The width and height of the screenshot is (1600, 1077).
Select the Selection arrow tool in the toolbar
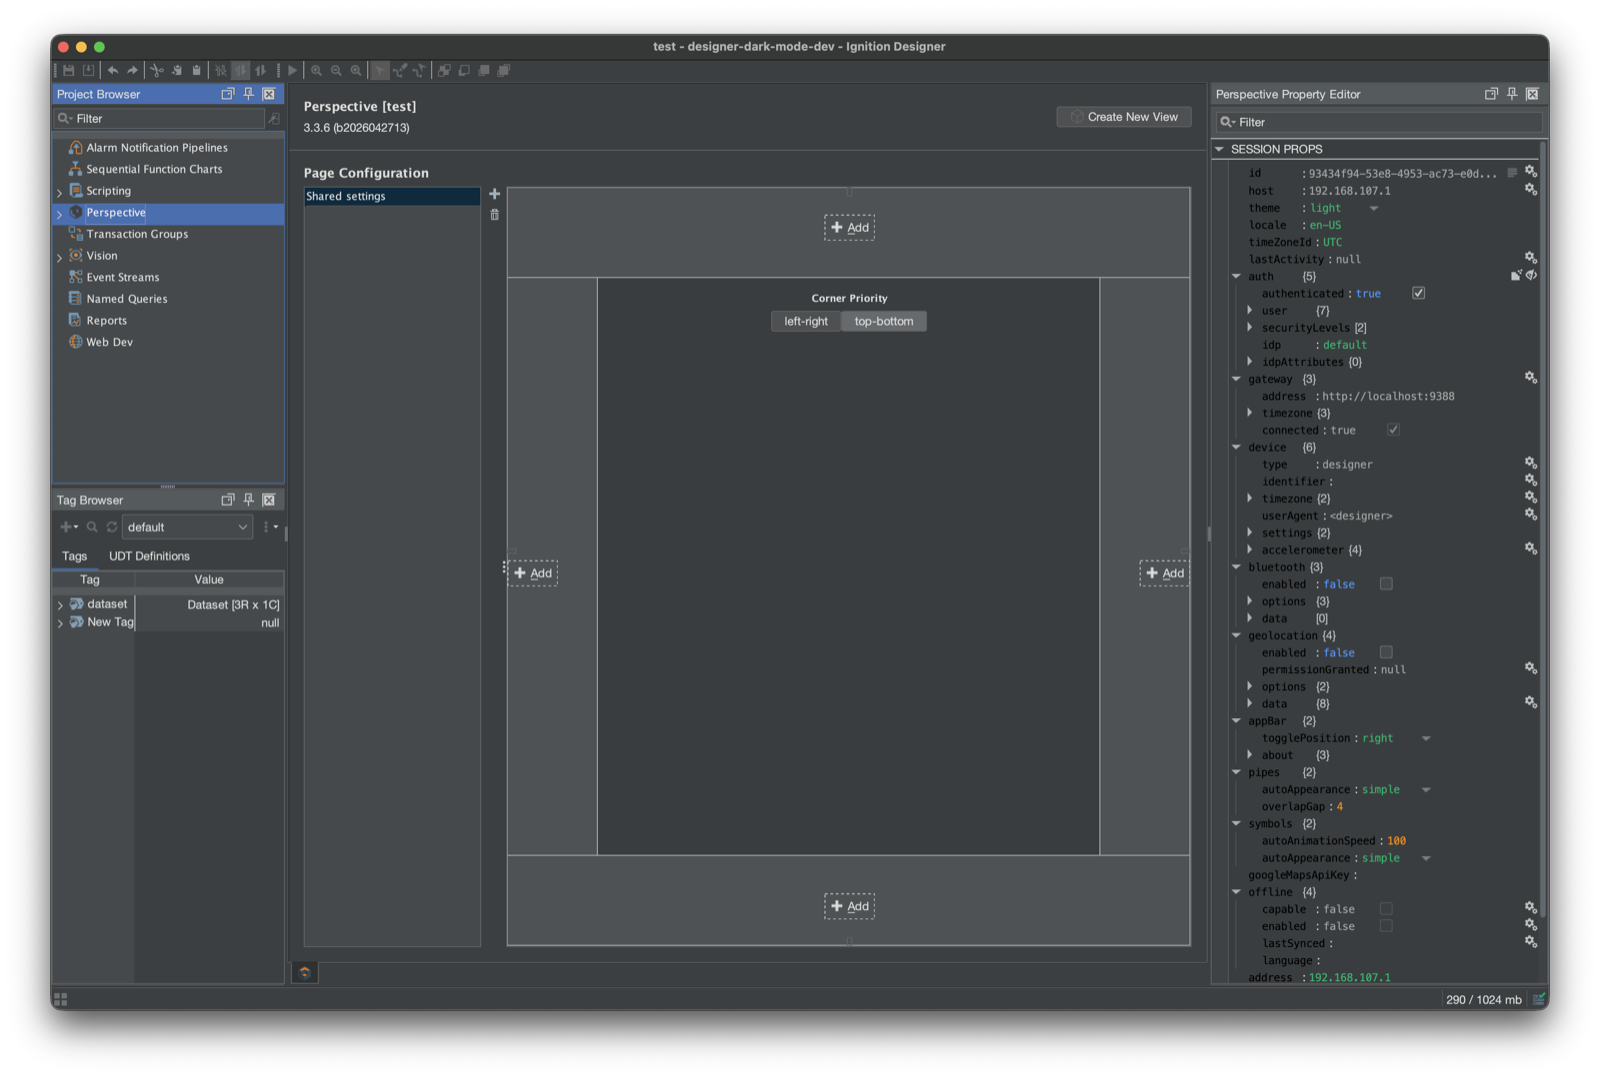click(380, 71)
